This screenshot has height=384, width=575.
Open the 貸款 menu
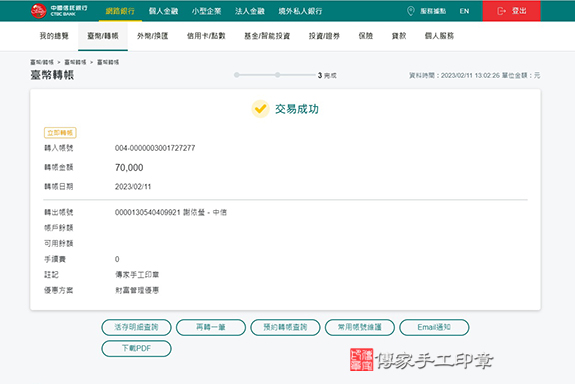[399, 36]
